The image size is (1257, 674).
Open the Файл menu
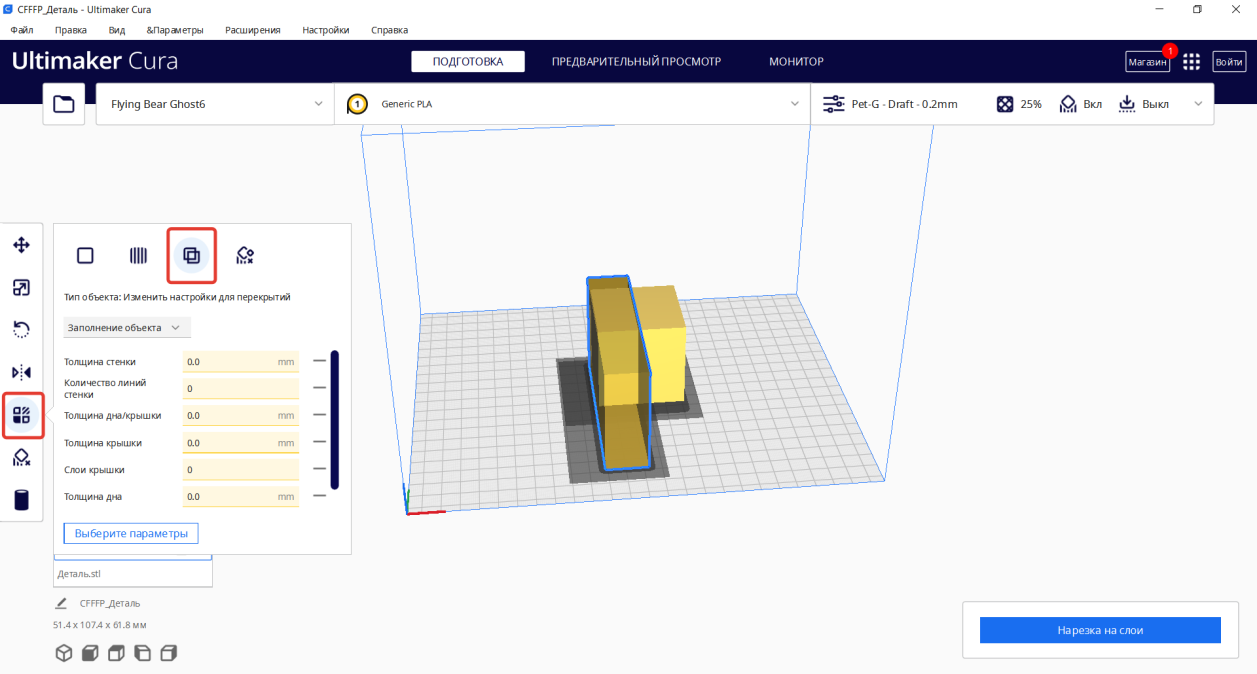pyautogui.click(x=22, y=30)
